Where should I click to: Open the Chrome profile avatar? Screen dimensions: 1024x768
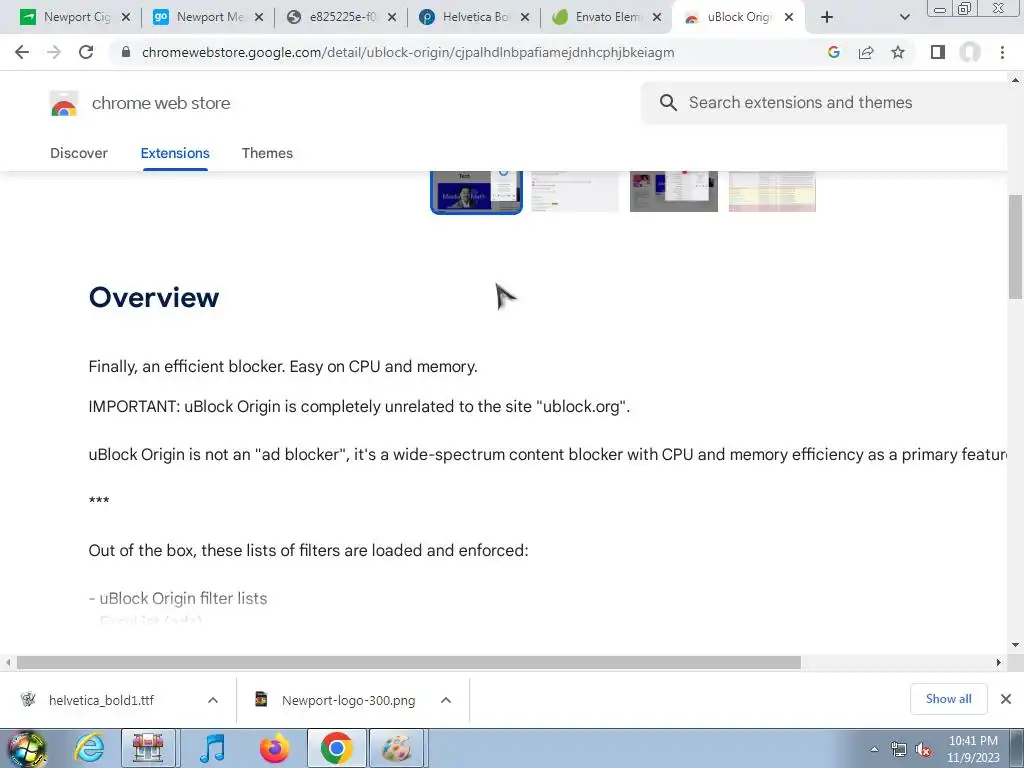pyautogui.click(x=970, y=52)
